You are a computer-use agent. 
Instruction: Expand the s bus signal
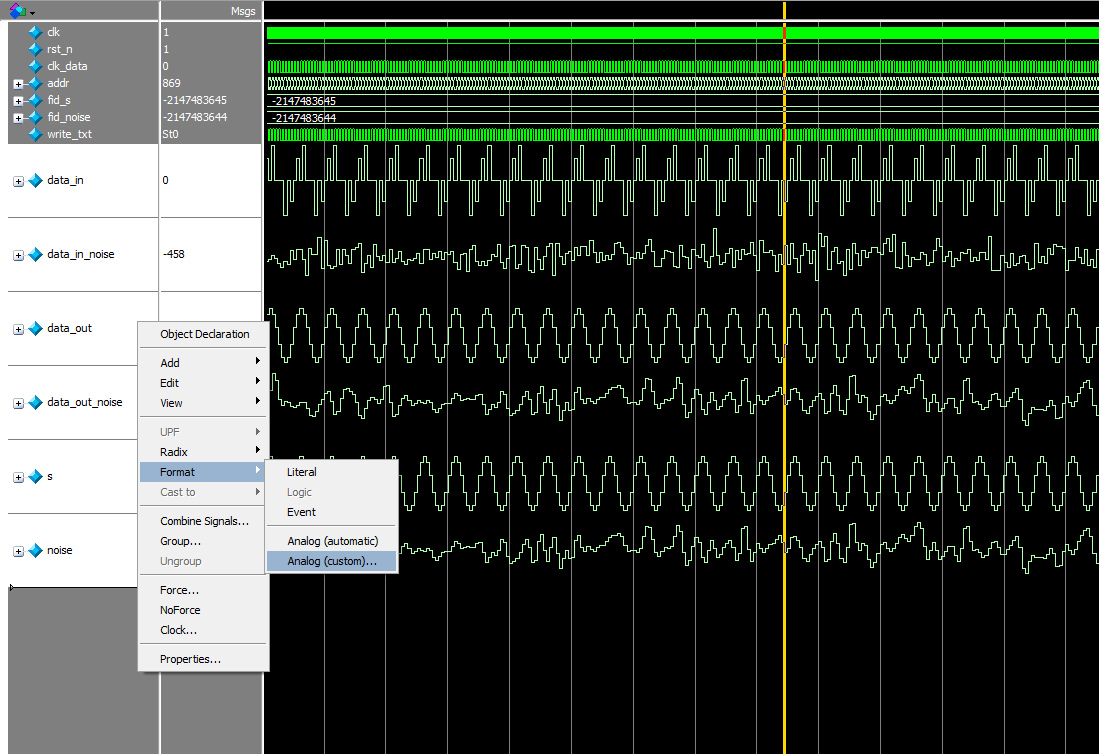(18, 478)
